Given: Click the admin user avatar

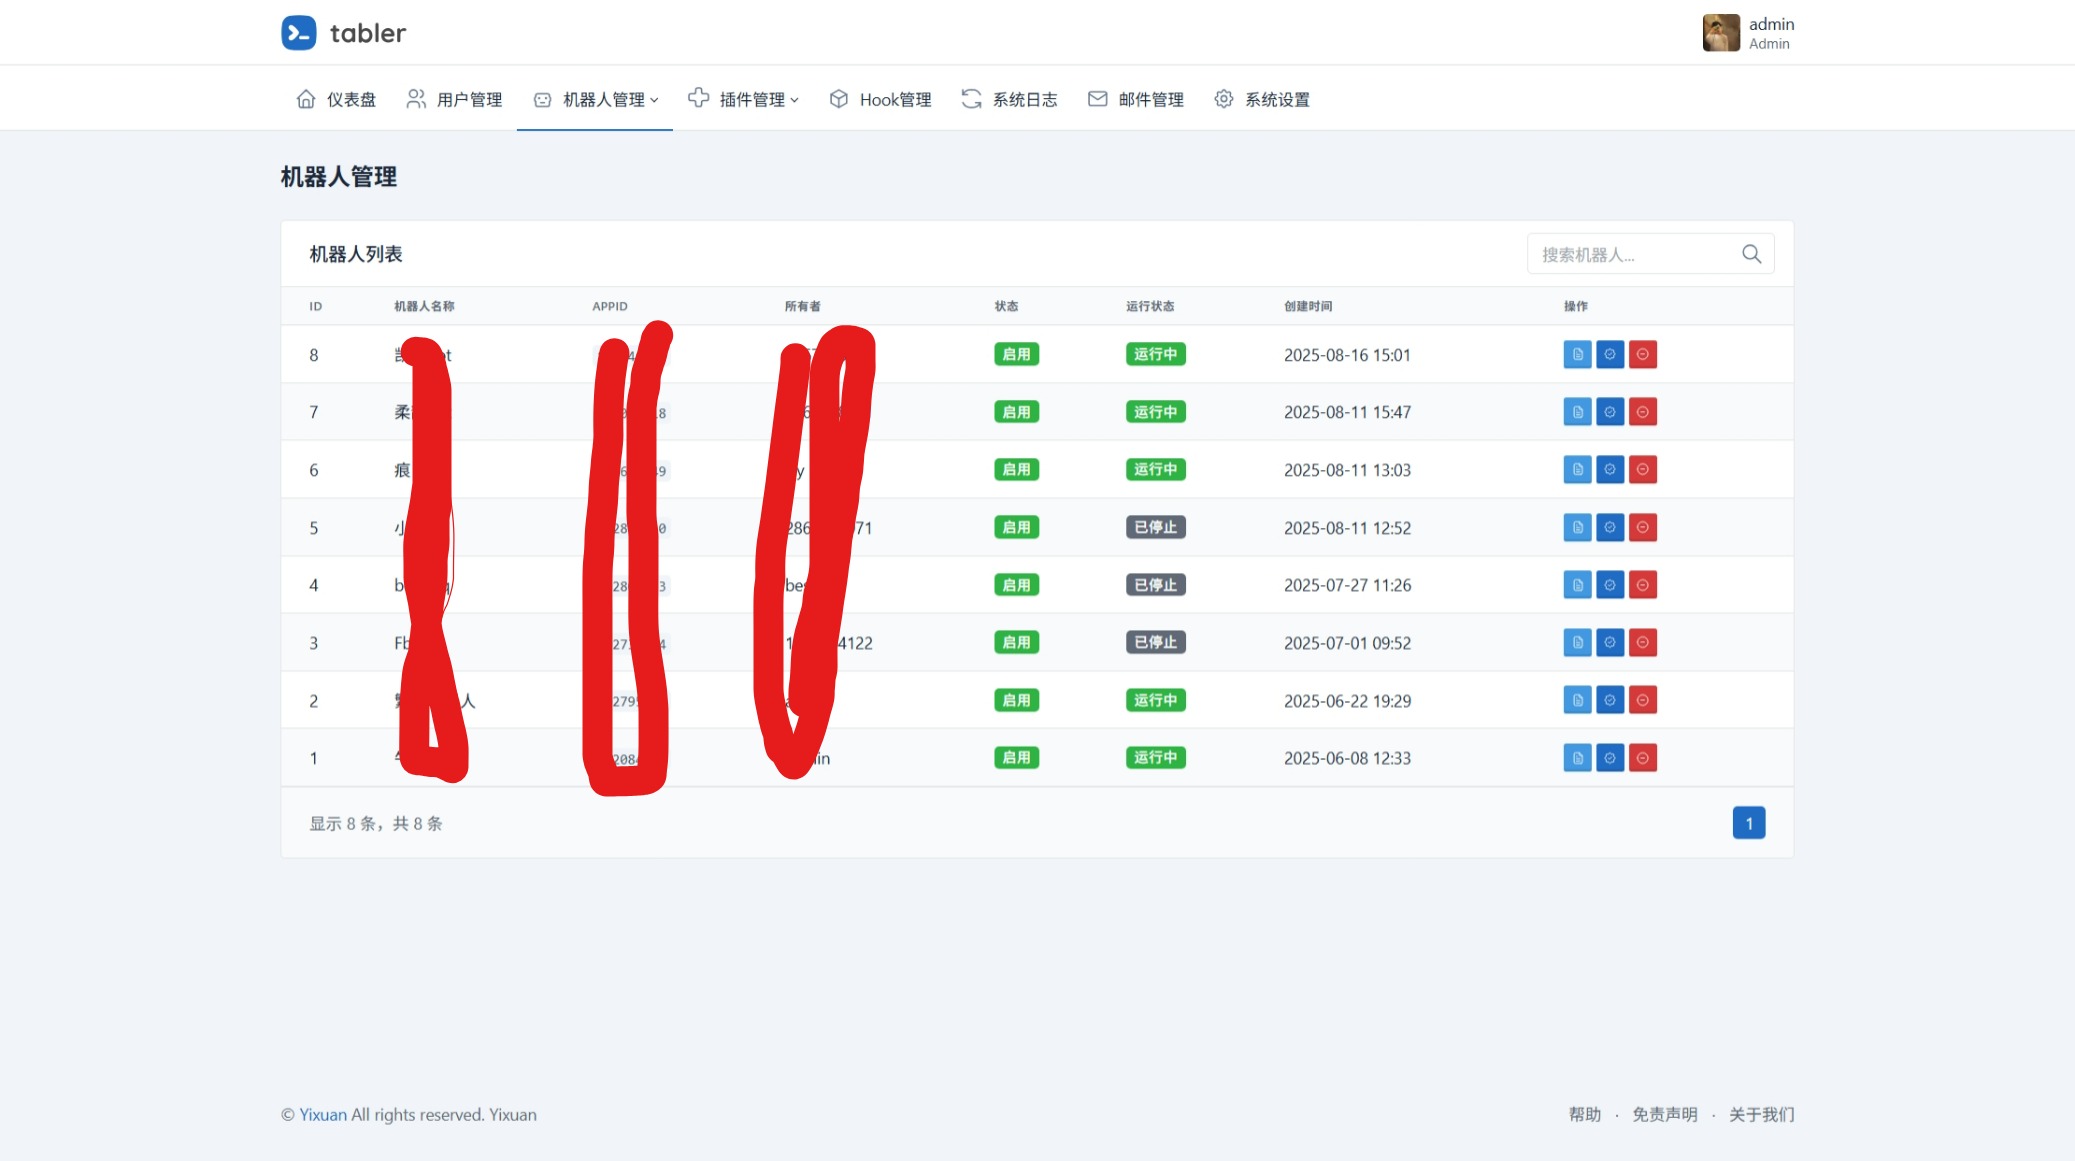Looking at the screenshot, I should (x=1721, y=33).
